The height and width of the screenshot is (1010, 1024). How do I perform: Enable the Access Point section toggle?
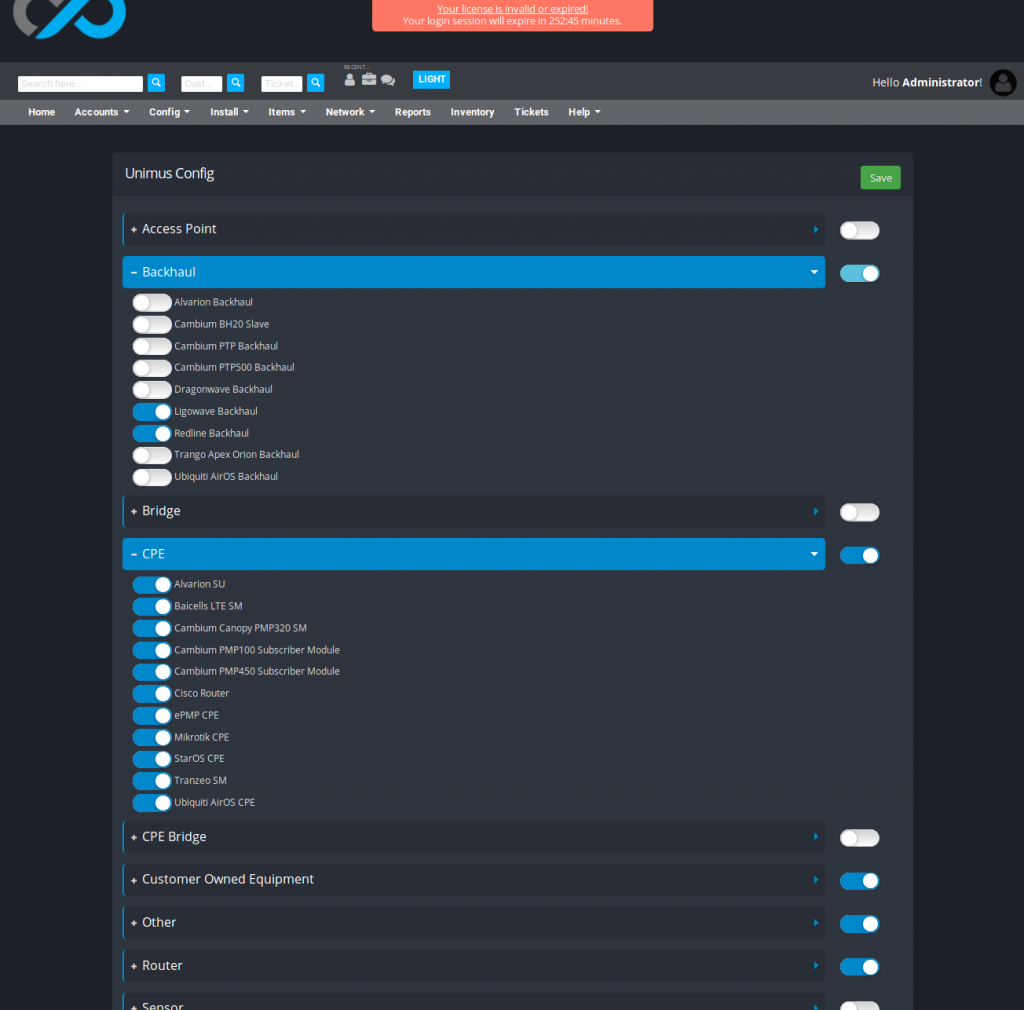coord(859,230)
